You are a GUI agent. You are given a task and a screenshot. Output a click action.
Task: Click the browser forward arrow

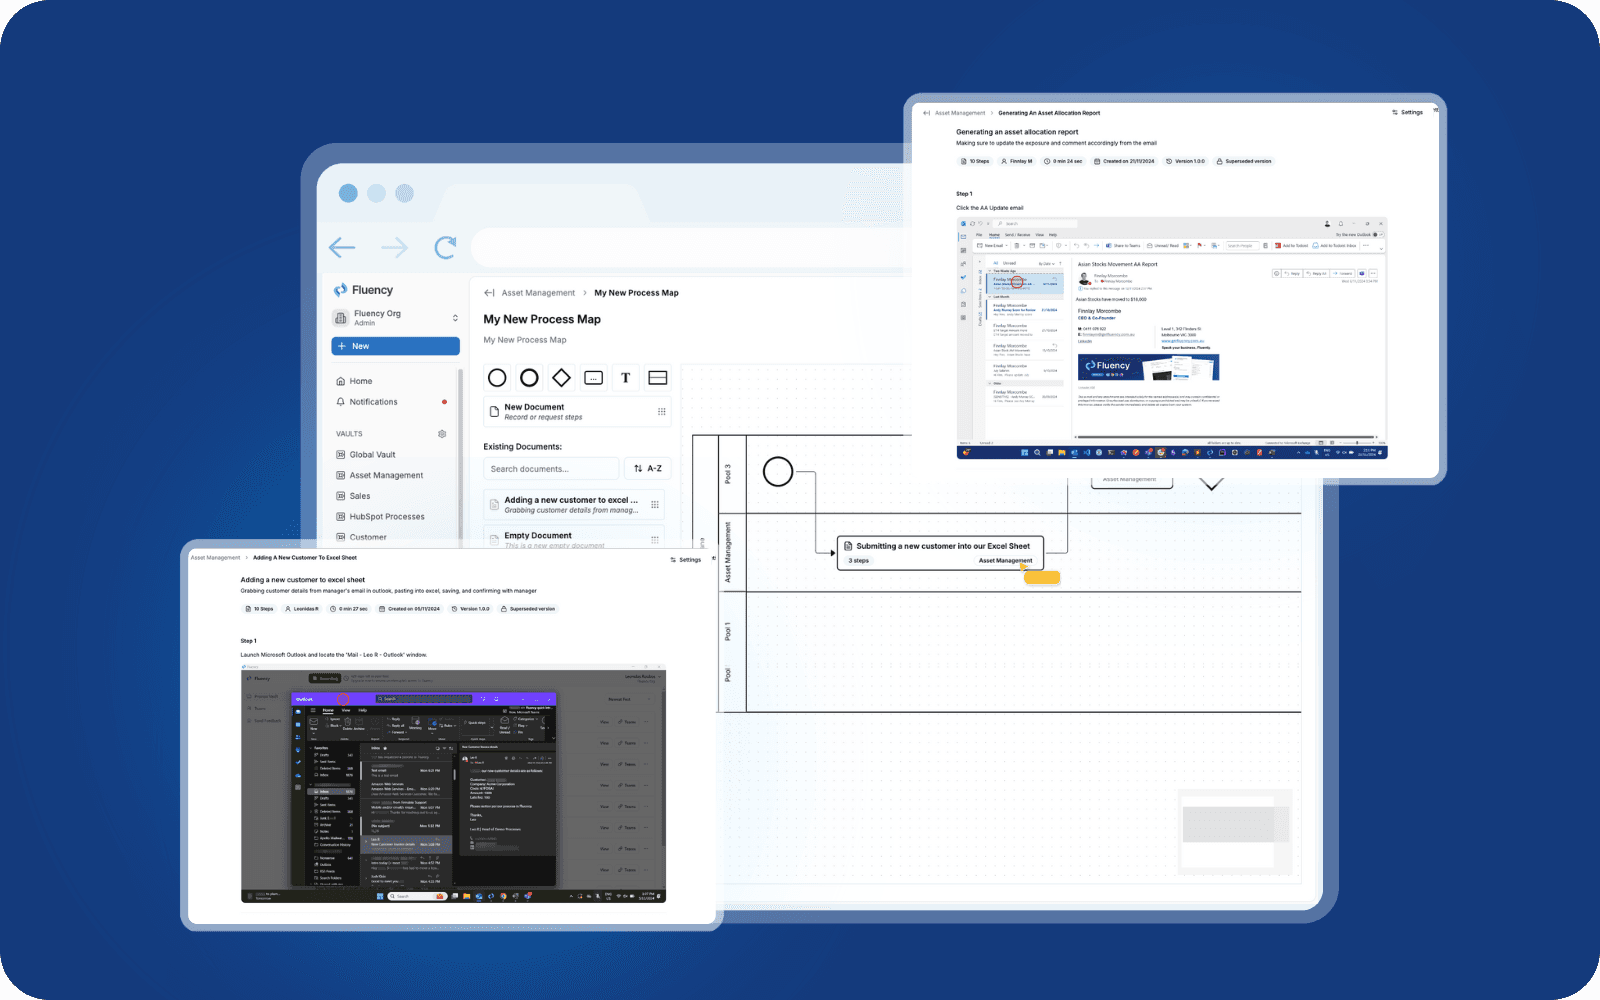[x=394, y=247]
